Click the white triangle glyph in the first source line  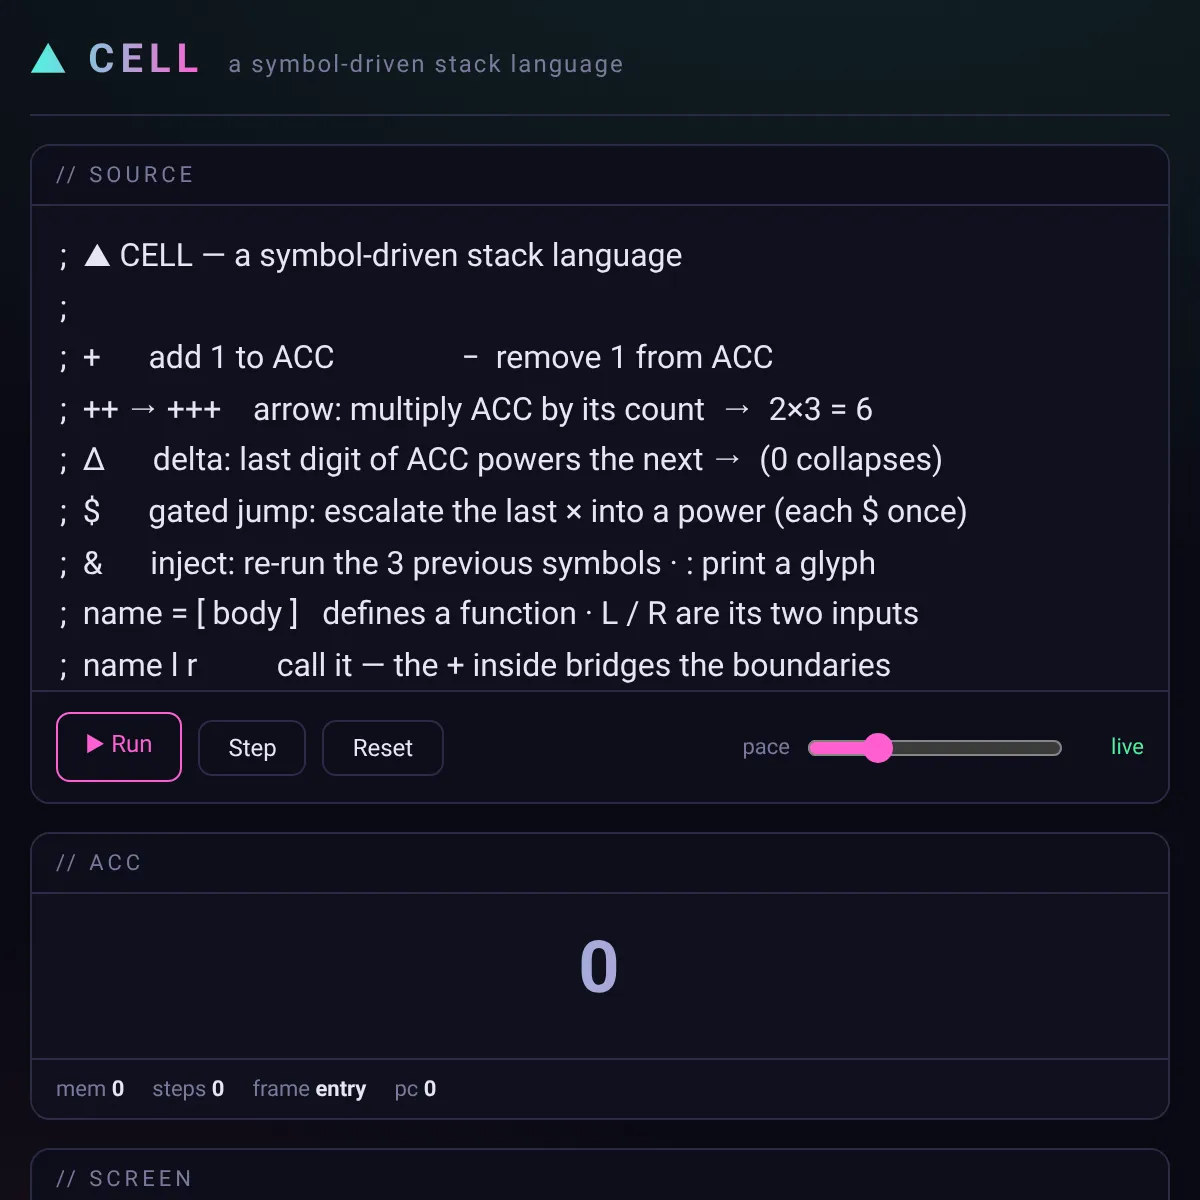[x=97, y=256]
